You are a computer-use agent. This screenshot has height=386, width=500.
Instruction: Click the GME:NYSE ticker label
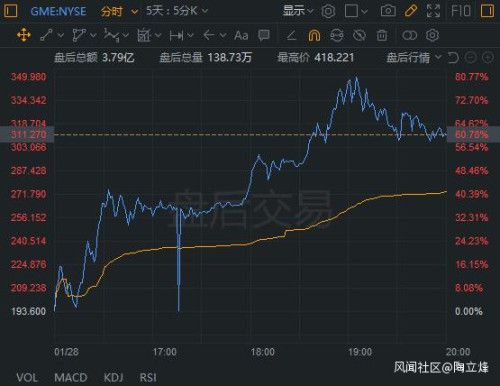coord(58,11)
